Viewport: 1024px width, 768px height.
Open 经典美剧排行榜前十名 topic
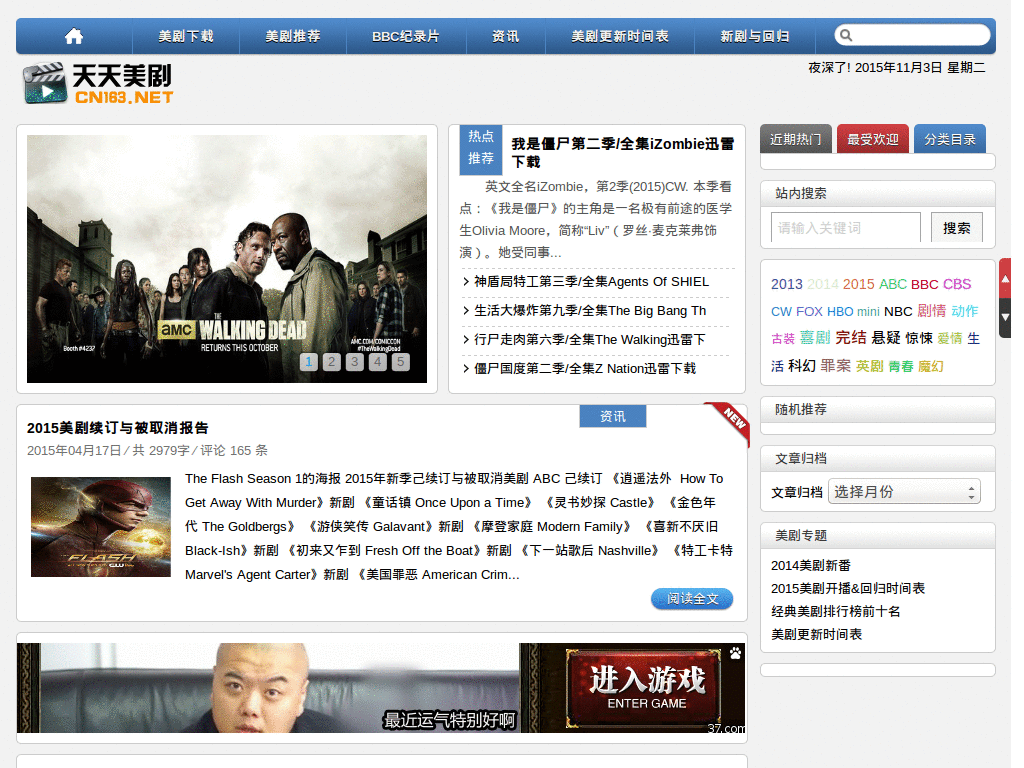tap(835, 611)
